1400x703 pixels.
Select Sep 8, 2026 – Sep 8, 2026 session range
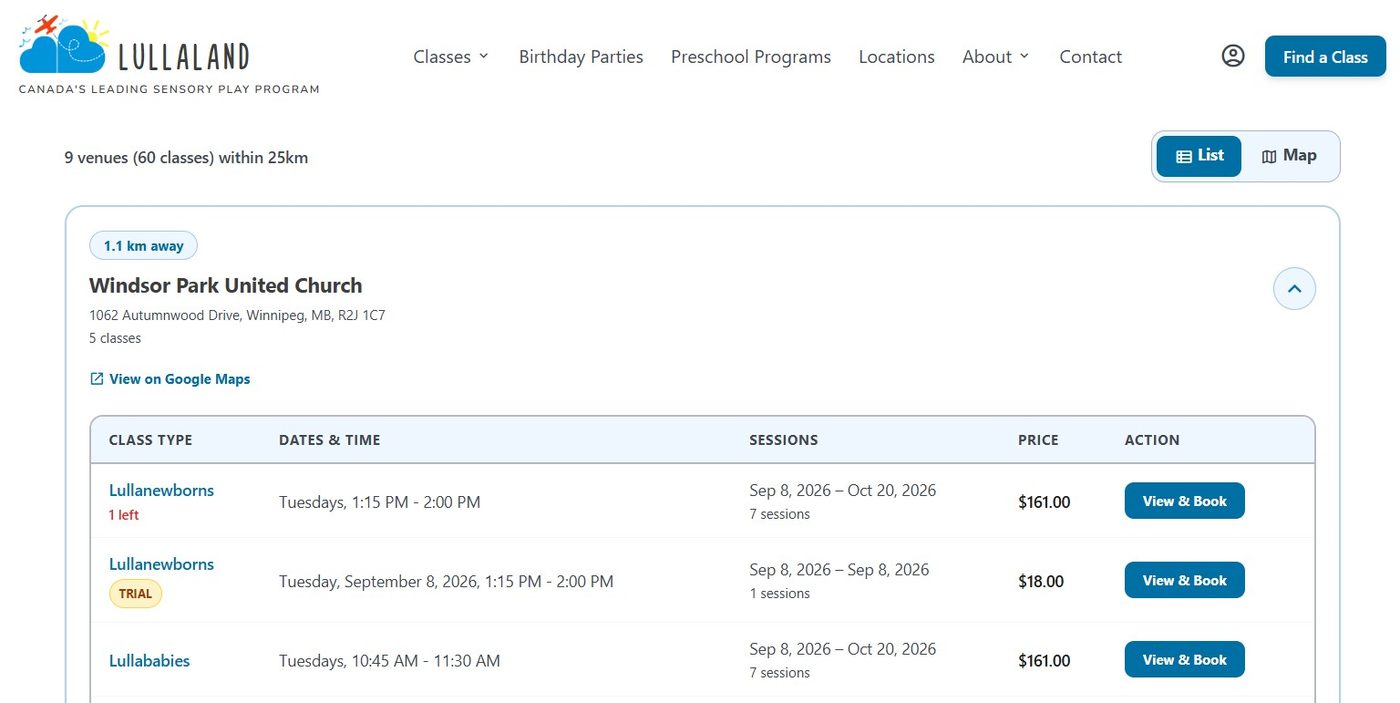click(839, 570)
